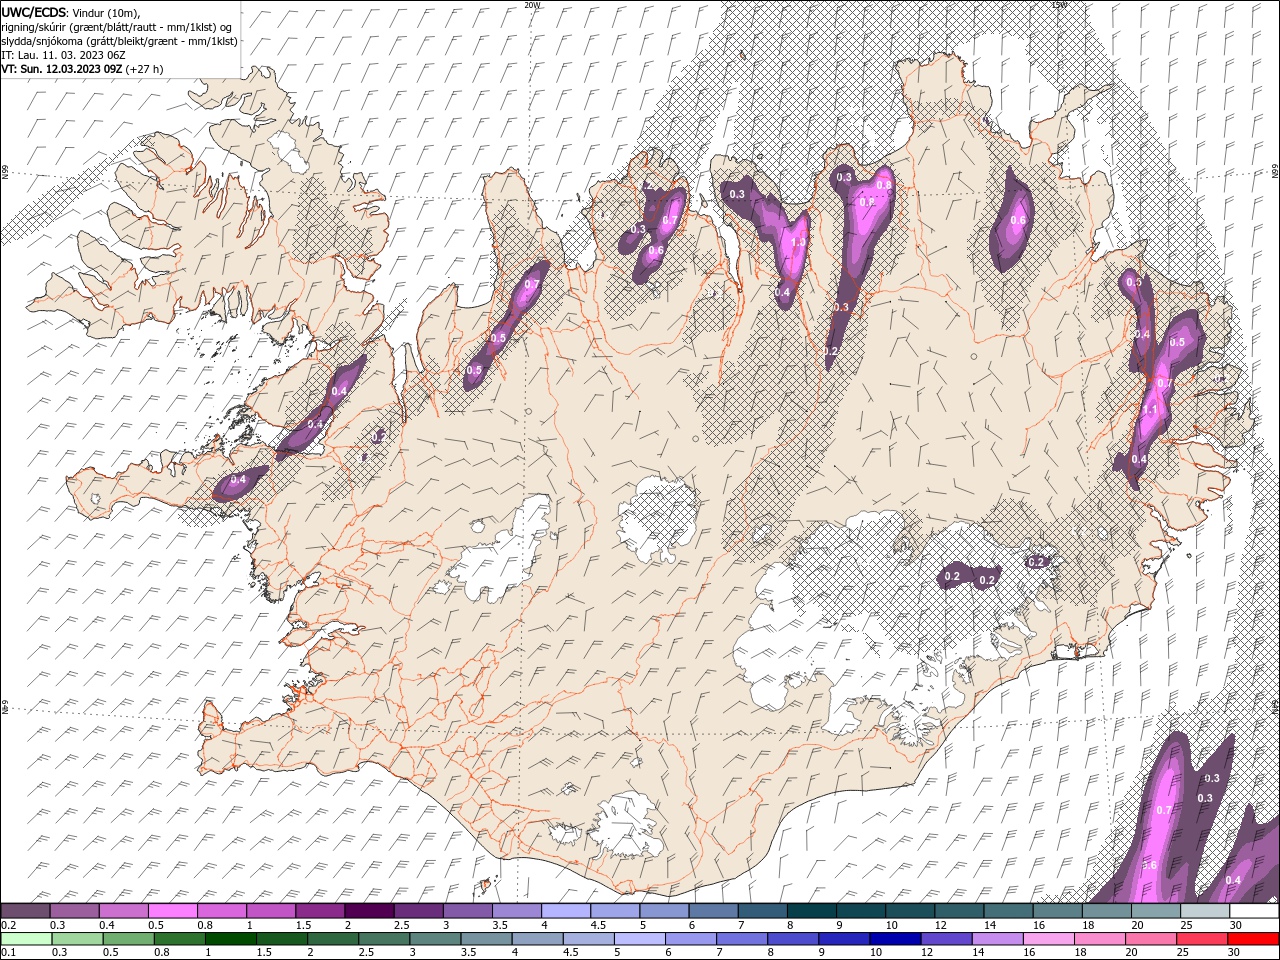Select the 'IT: Lau. 11. 03. 2023 06Z' line
Screen dimensions: 1280x960
pos(63,55)
